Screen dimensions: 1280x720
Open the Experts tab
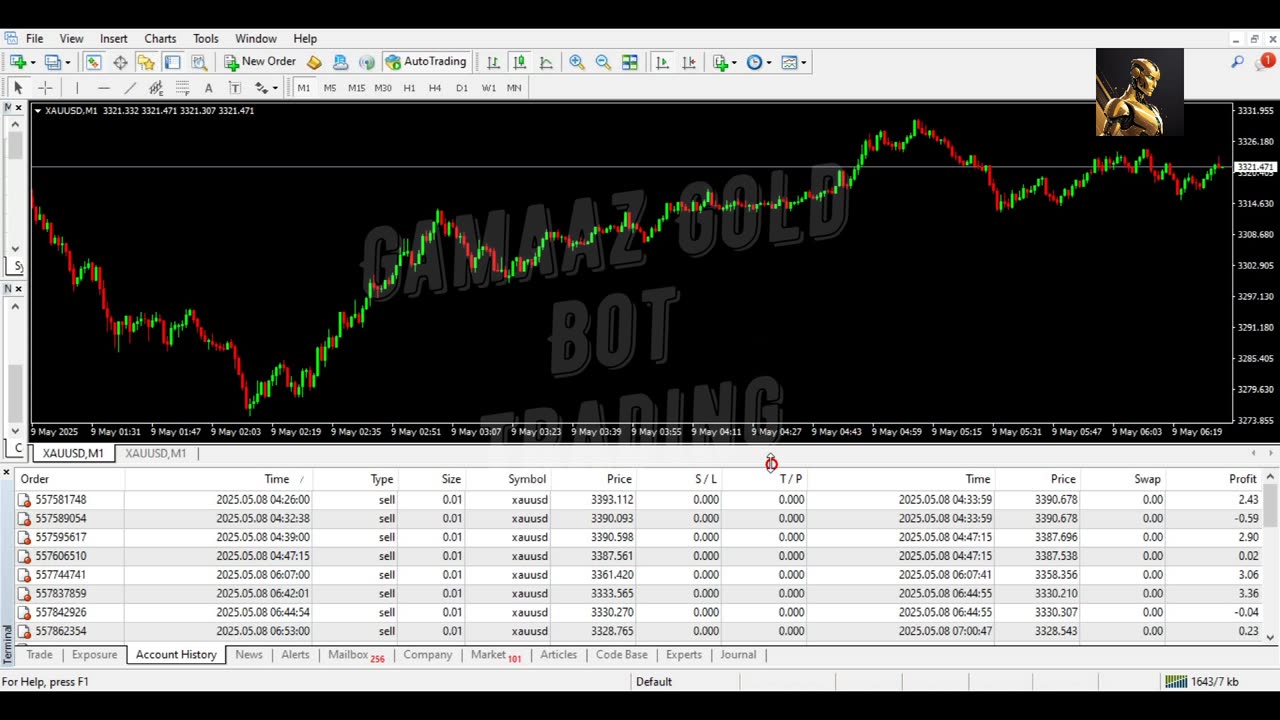684,655
